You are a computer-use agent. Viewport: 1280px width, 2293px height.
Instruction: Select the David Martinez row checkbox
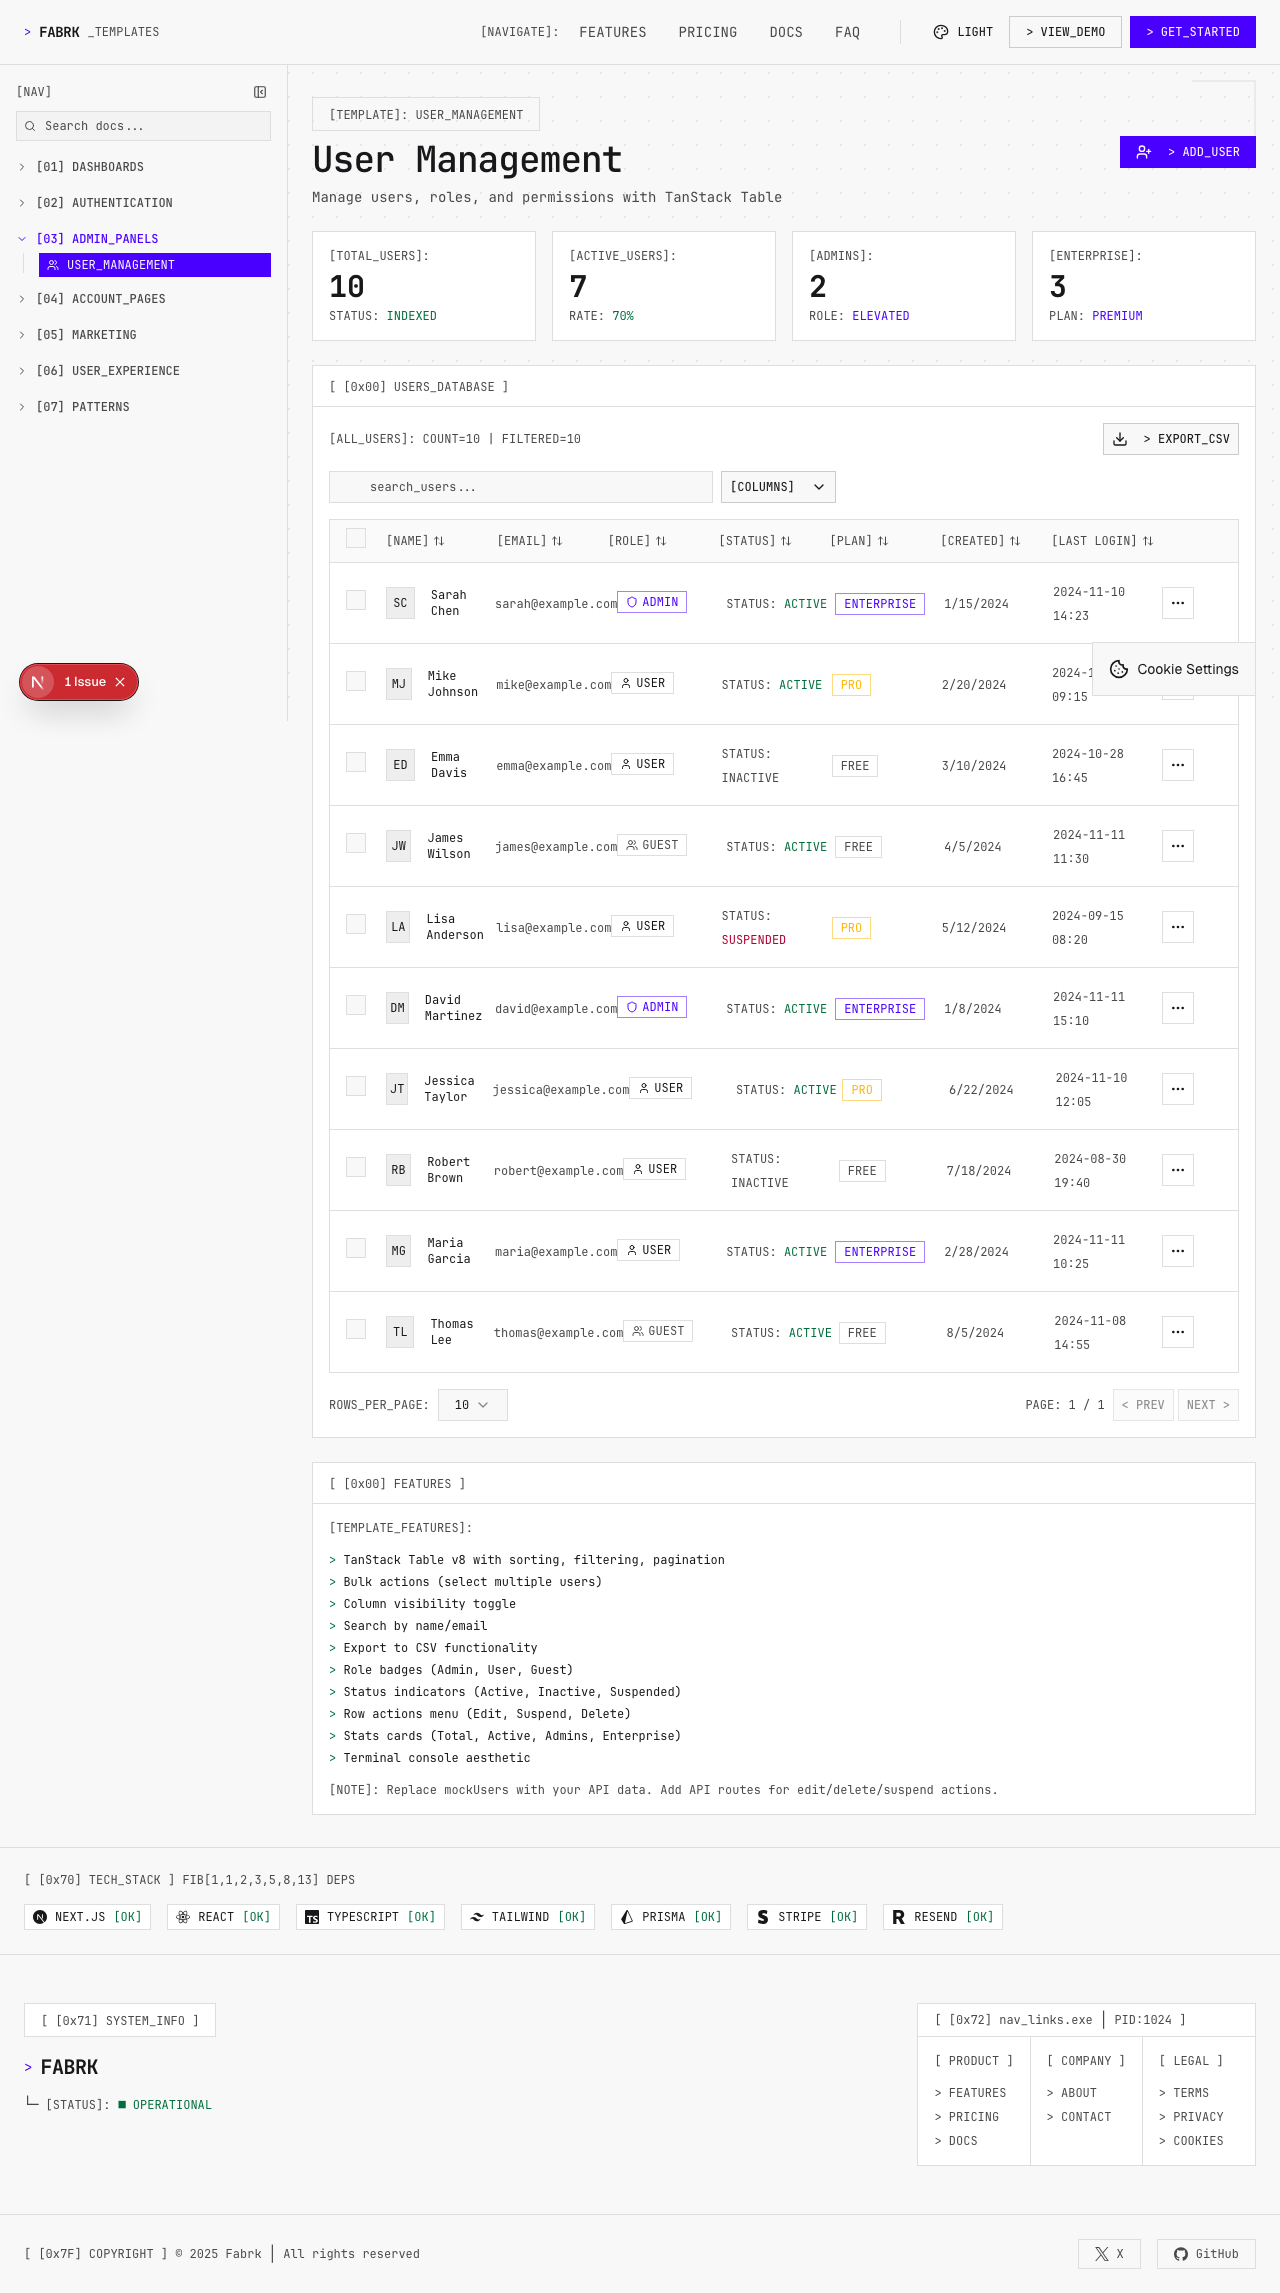pyautogui.click(x=356, y=1005)
